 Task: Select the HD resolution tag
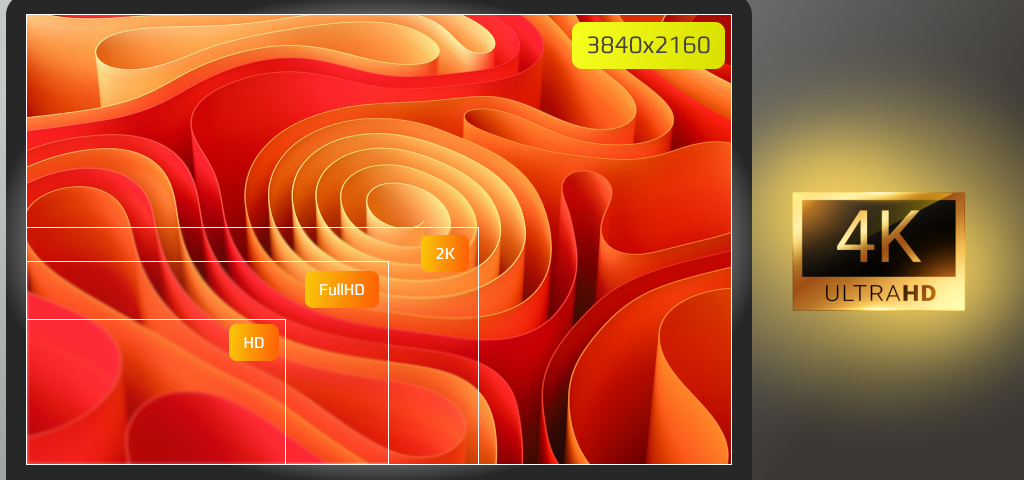(254, 343)
